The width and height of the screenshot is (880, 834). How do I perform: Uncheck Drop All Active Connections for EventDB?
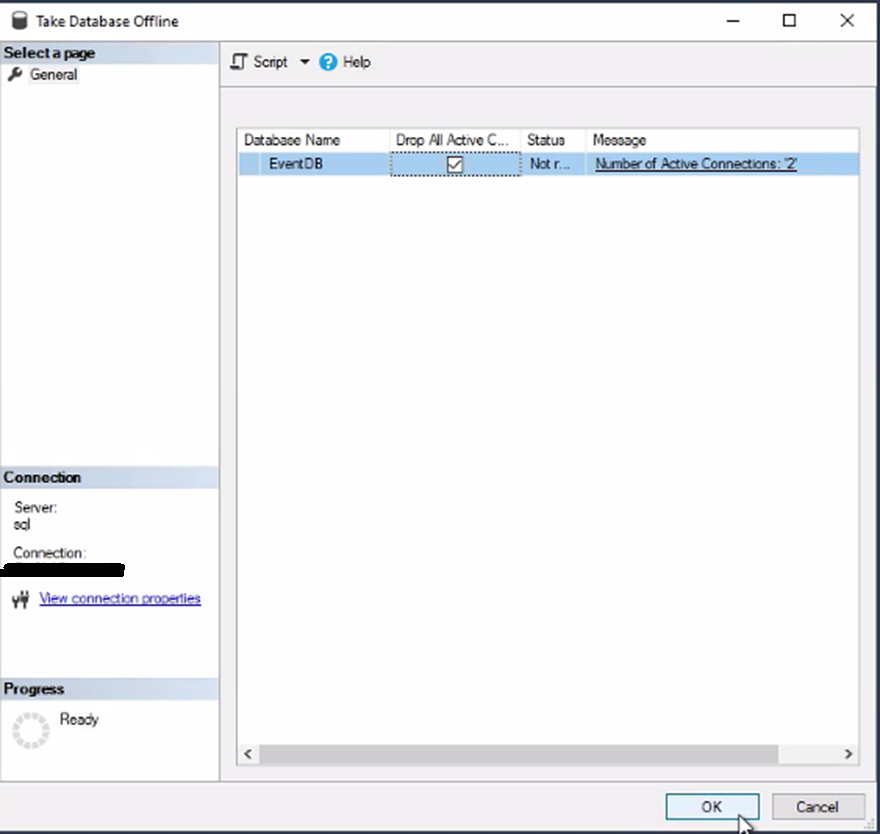point(455,164)
